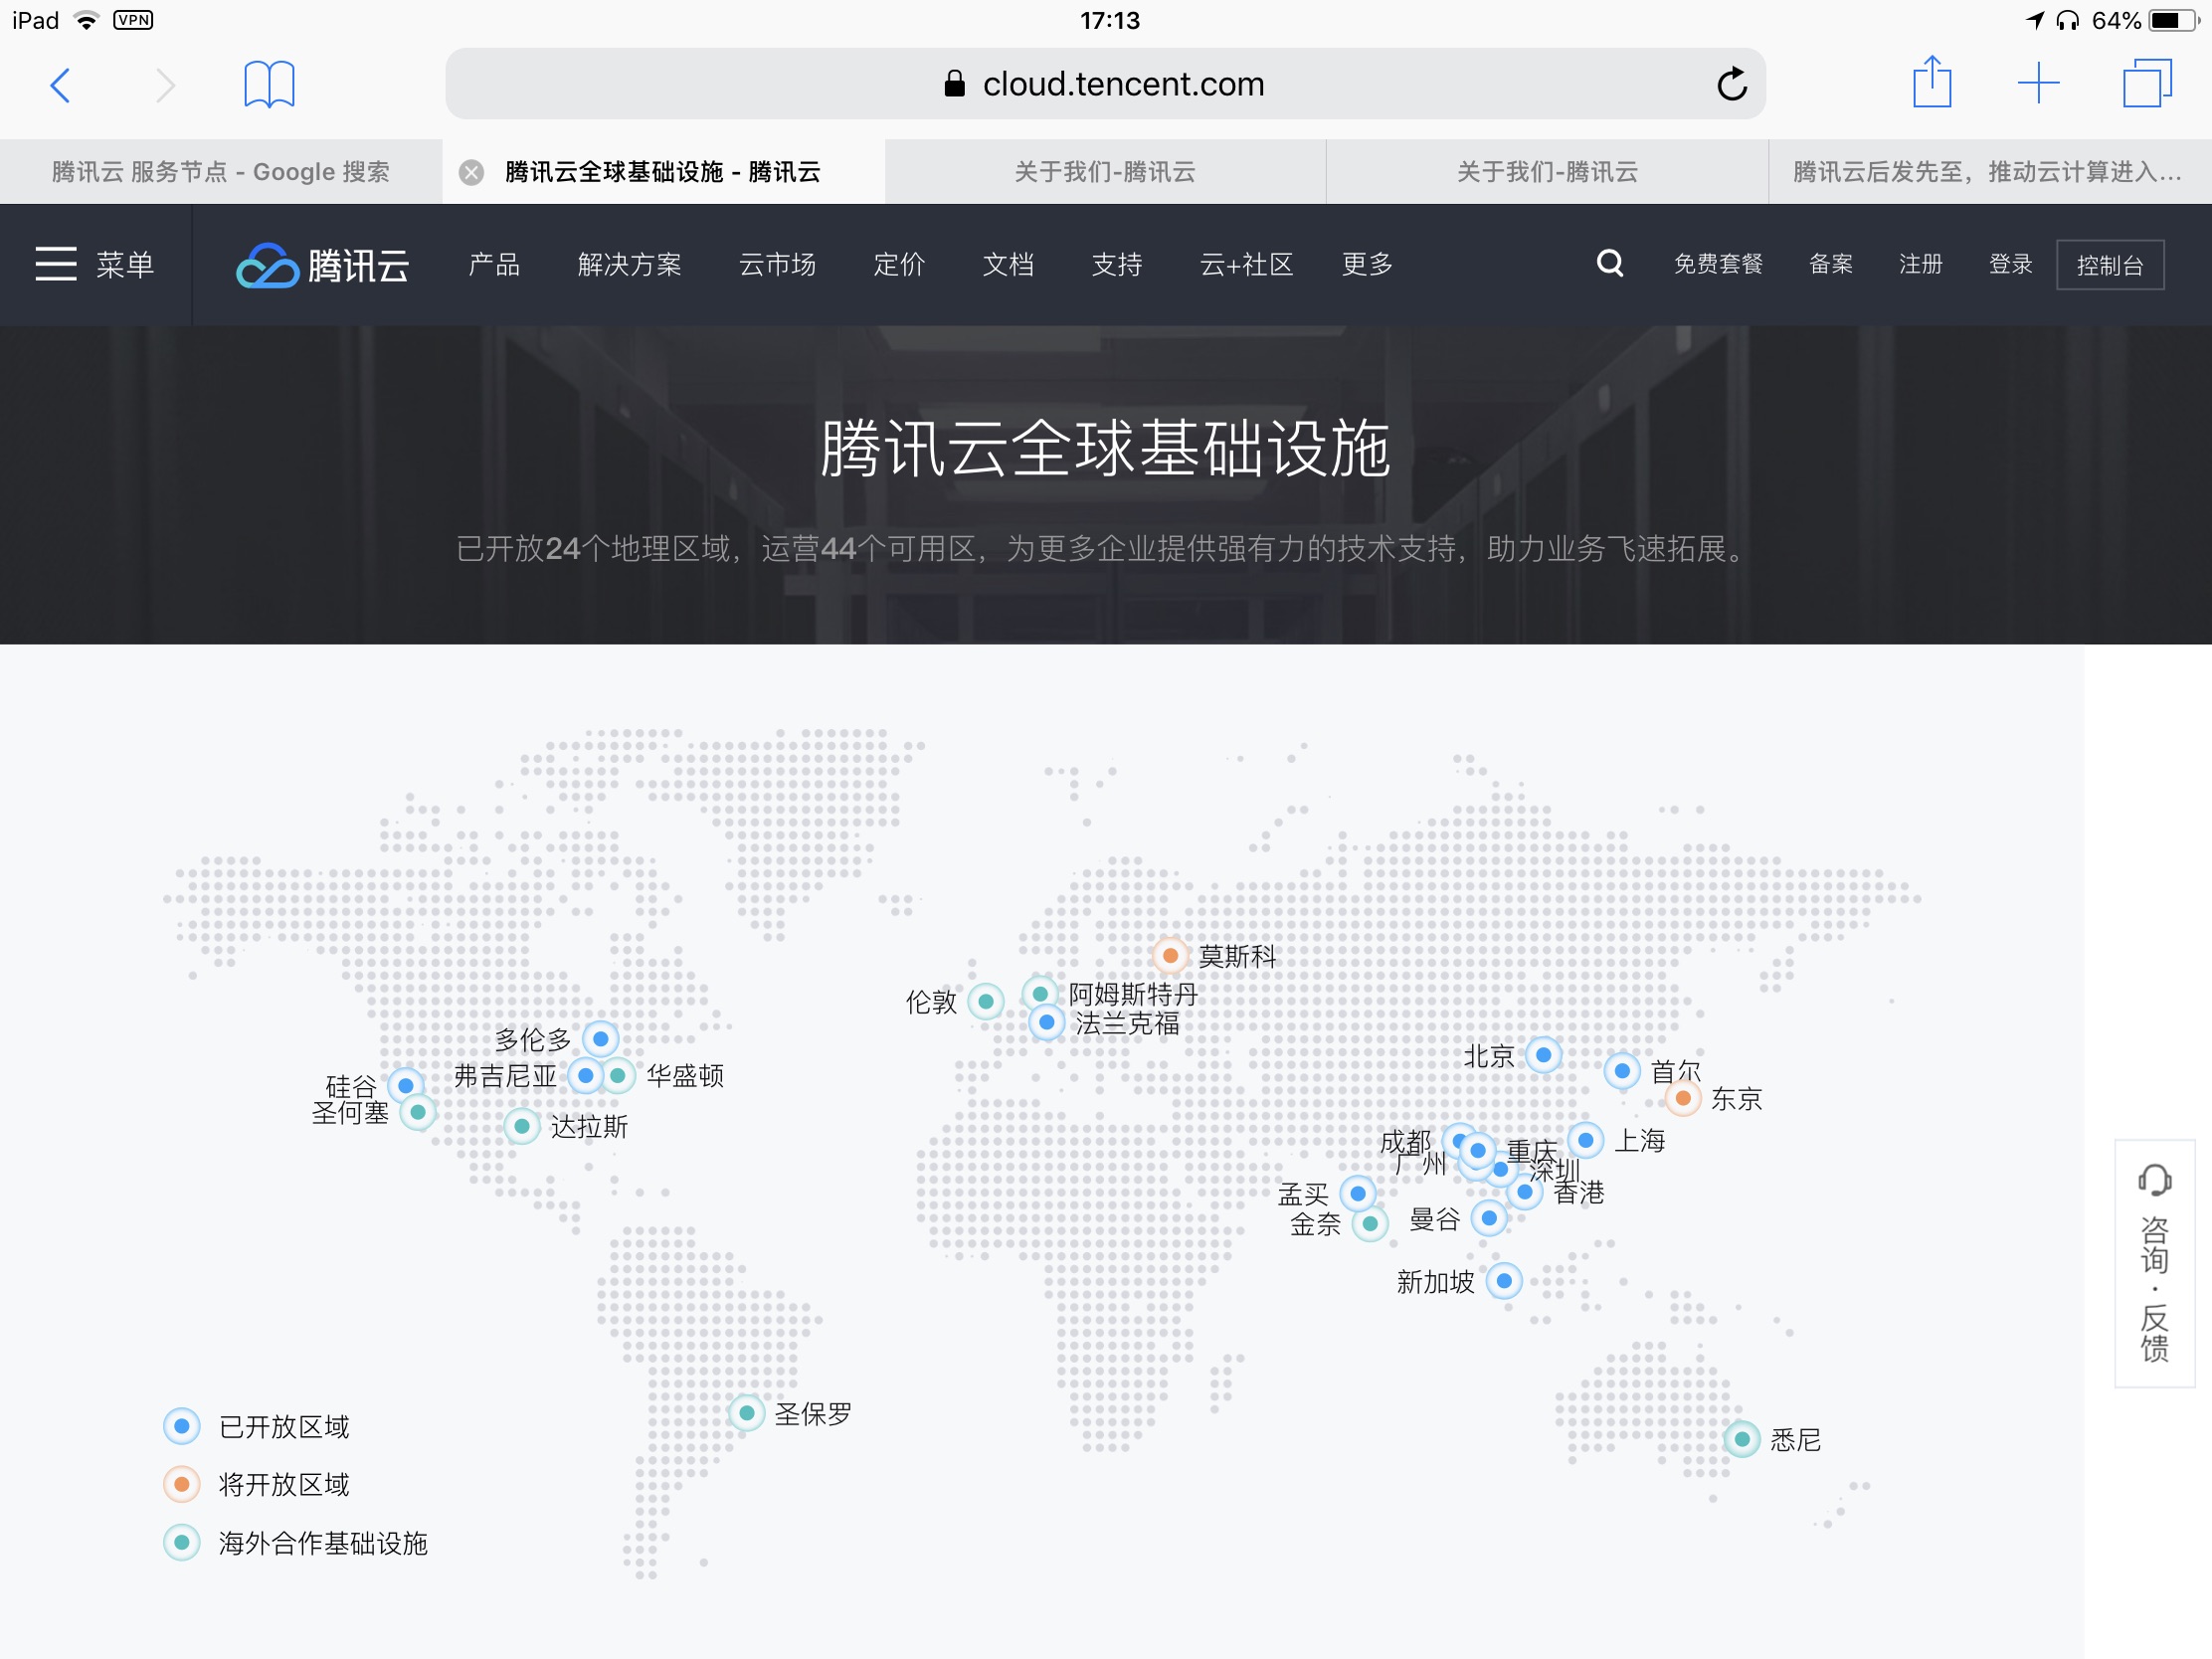Viewport: 2212px width, 1659px height.
Task: Click the 将开放区域 legend swatch
Action: pos(182,1484)
